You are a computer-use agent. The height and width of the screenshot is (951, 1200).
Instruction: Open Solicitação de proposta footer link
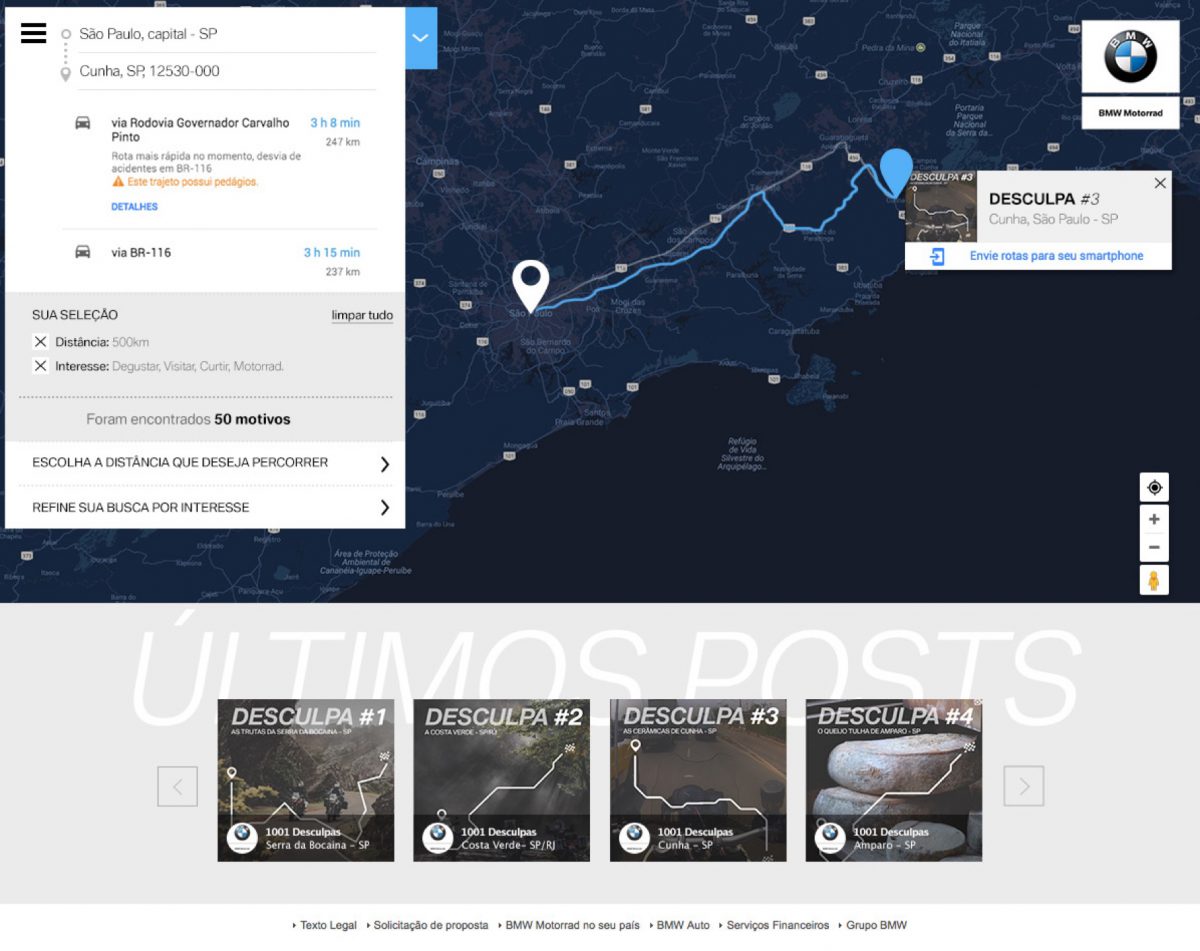[430, 925]
